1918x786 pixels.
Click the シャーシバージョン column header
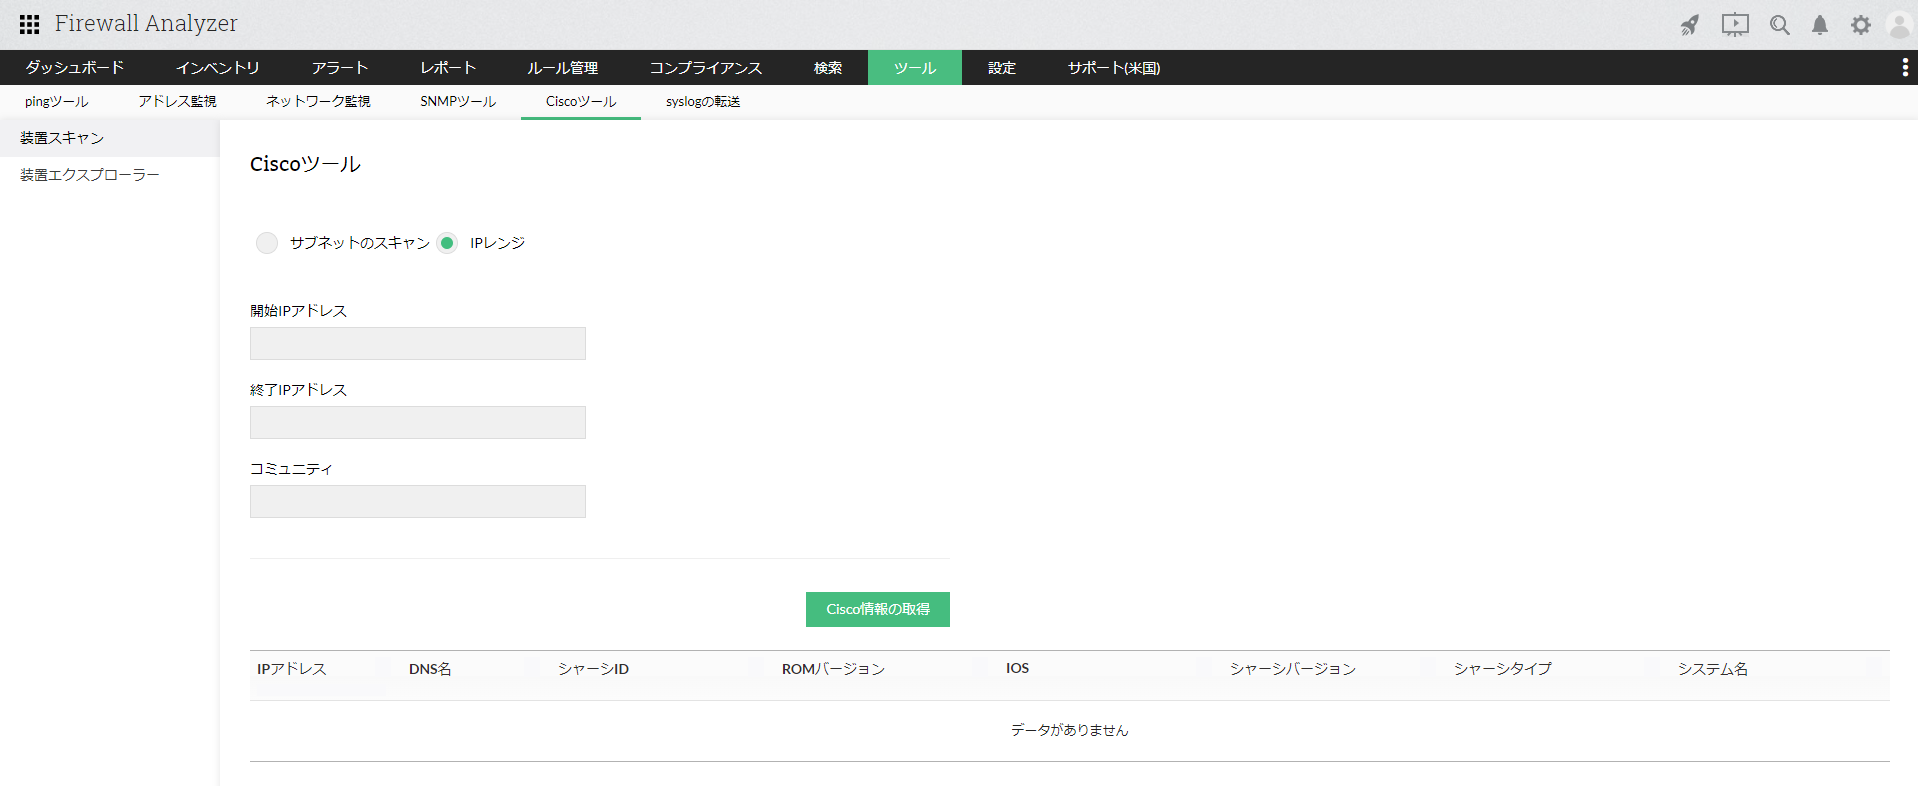click(x=1292, y=669)
